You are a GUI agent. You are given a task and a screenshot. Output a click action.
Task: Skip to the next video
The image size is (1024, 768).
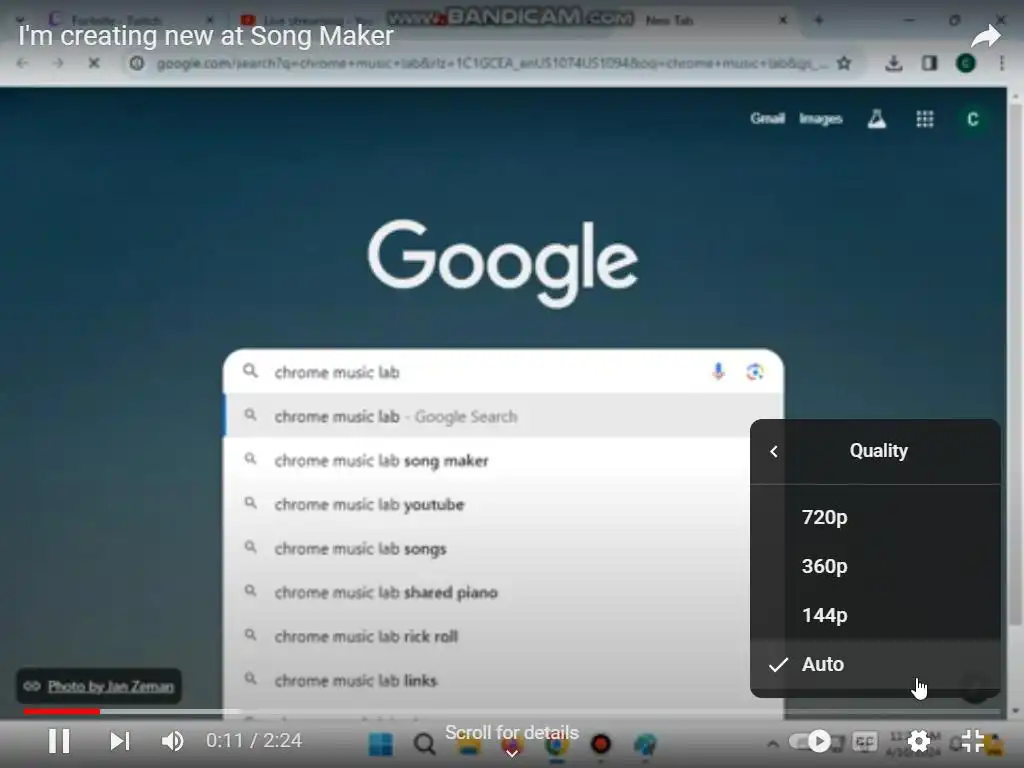point(120,741)
